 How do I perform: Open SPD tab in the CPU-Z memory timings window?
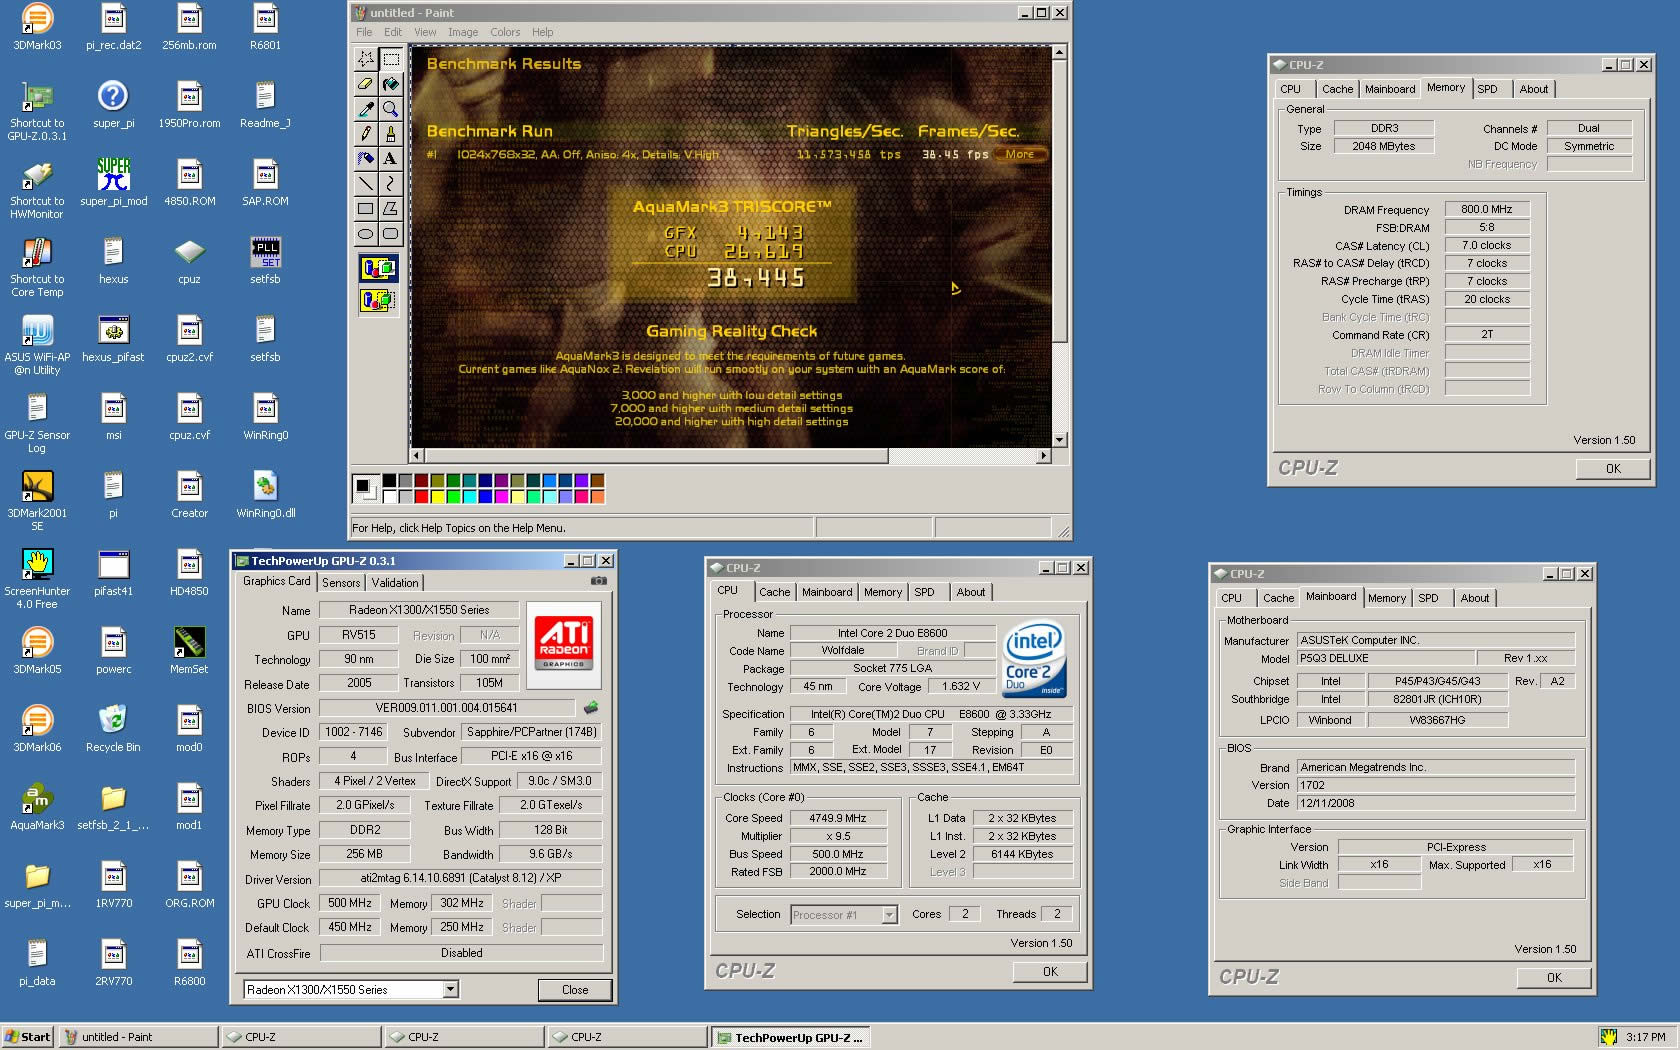click(1488, 89)
